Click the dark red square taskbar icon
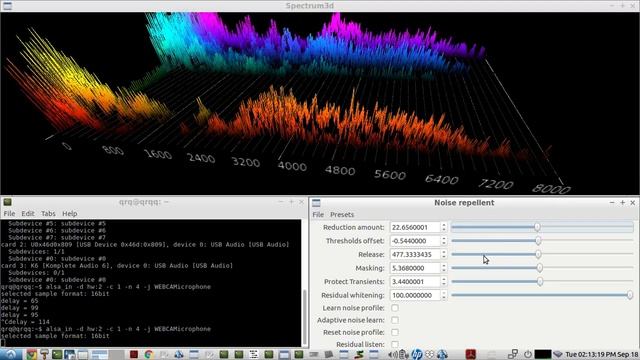 tap(133, 354)
